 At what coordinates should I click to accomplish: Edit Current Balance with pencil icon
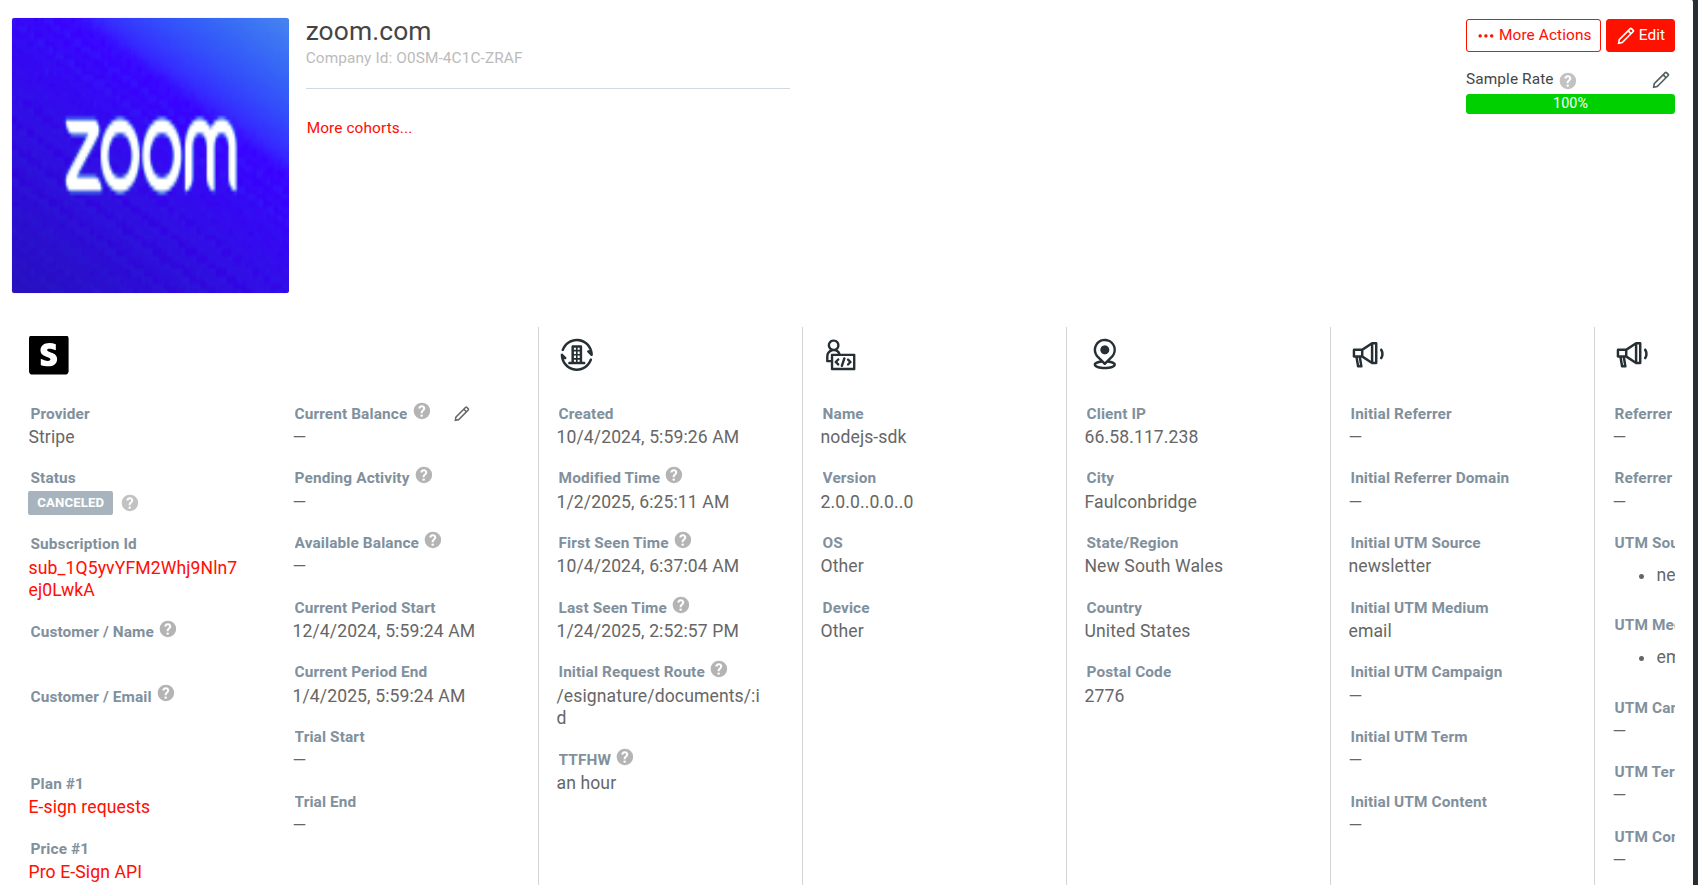point(462,414)
